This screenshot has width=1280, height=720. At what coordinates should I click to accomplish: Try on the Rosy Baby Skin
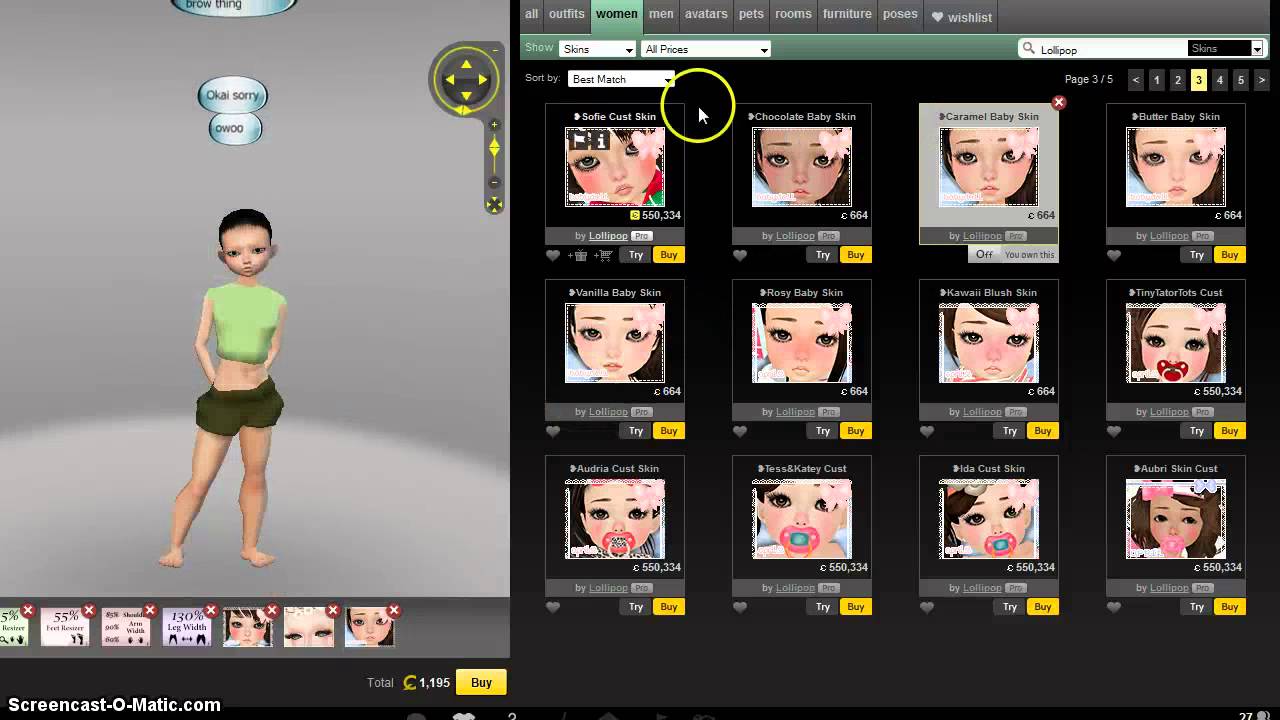(x=823, y=431)
